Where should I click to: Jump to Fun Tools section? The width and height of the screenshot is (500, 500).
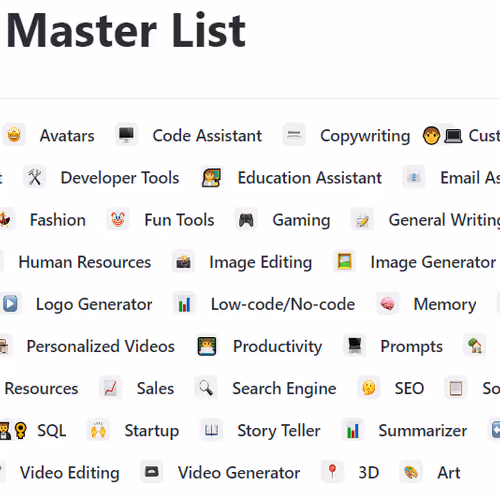(179, 220)
